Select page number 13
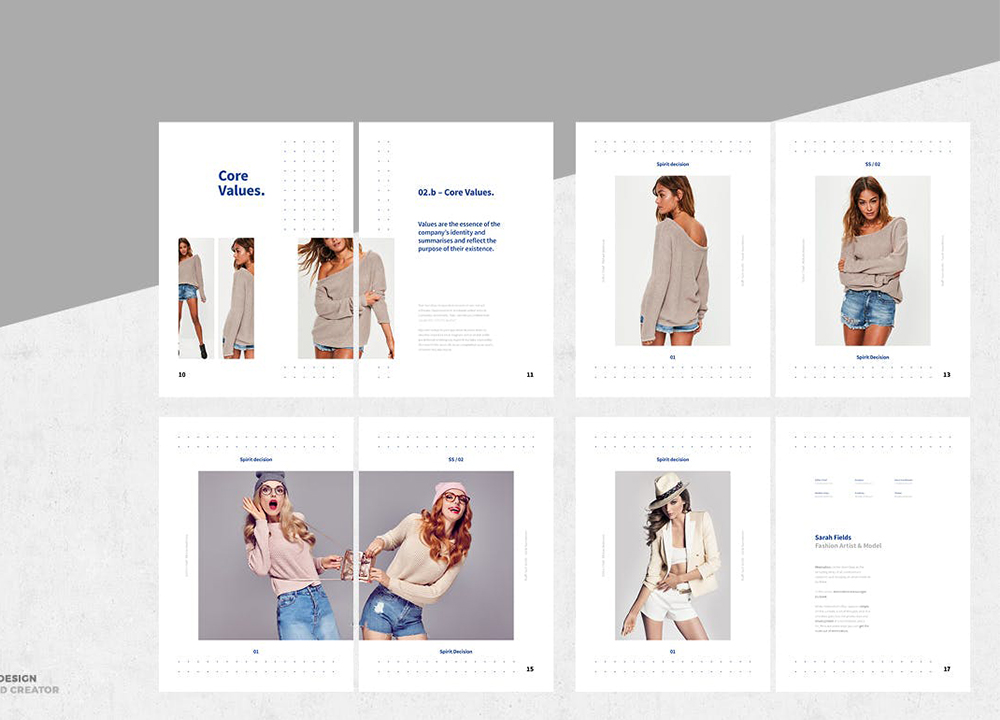Image resolution: width=1000 pixels, height=720 pixels. click(x=946, y=375)
